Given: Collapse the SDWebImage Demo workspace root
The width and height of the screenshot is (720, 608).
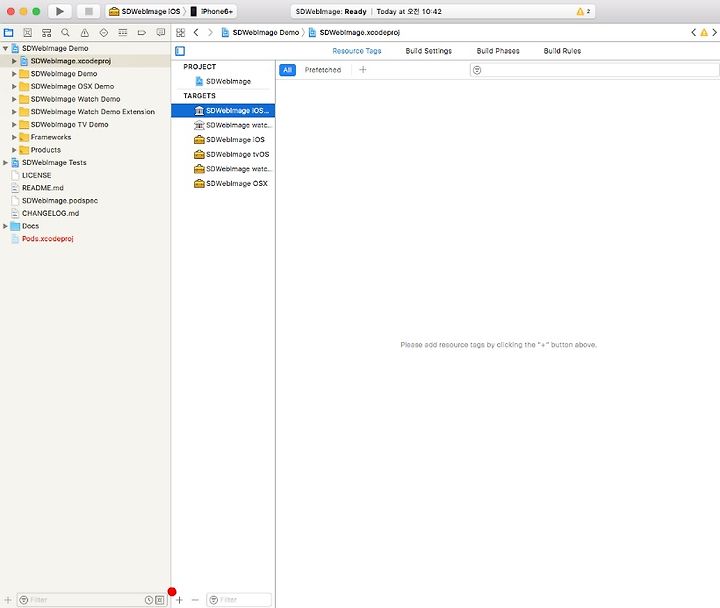Looking at the screenshot, I should pyautogui.click(x=6, y=48).
